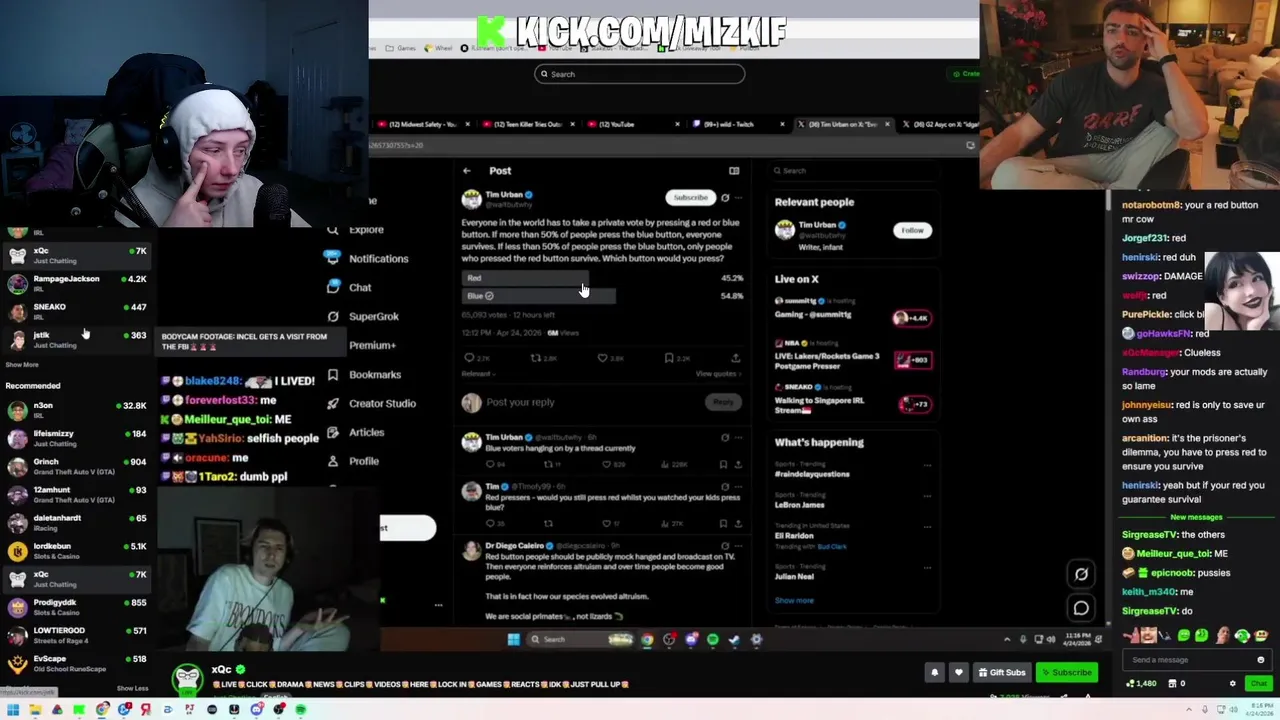Screen dimensions: 1280x720
Task: Switch to Teen Killer Tries YouTube tab
Action: pos(528,125)
